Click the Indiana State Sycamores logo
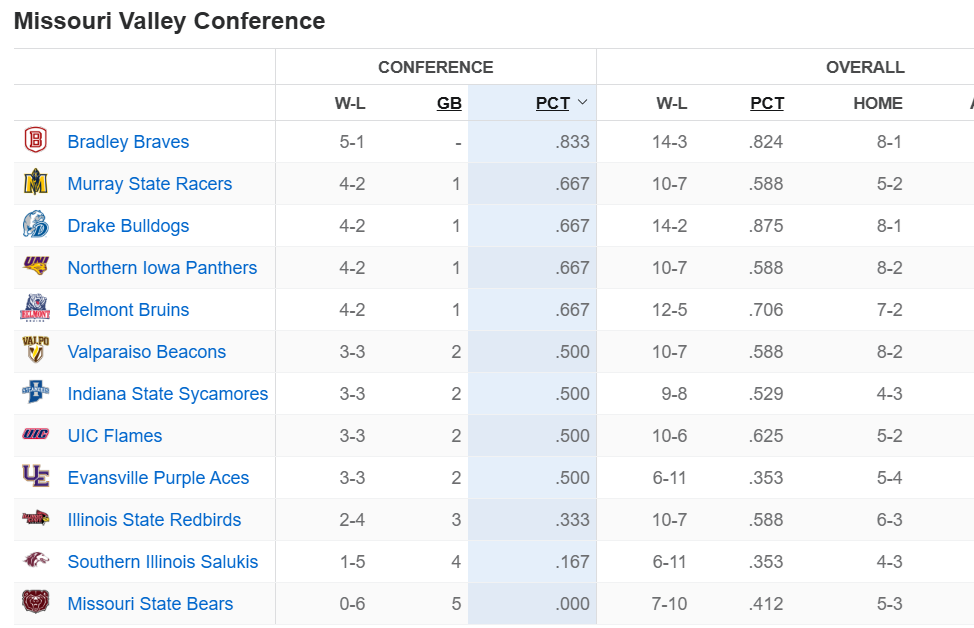The height and width of the screenshot is (628, 974). tap(35, 392)
